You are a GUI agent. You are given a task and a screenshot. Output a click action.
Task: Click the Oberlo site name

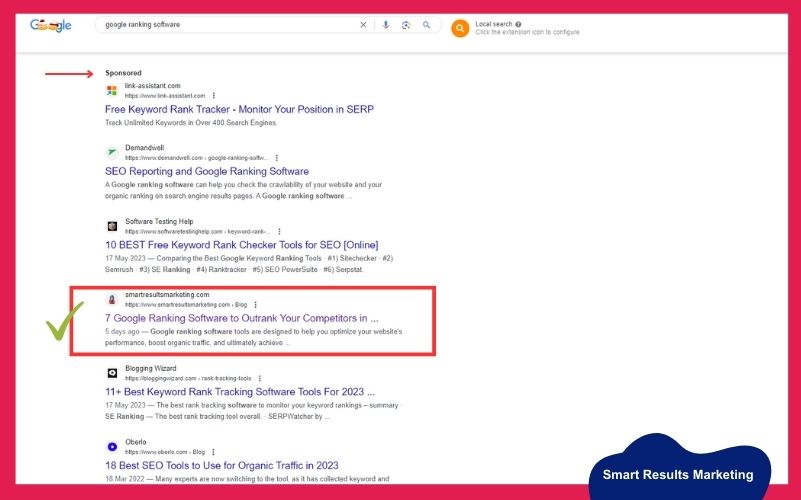pyautogui.click(x=135, y=442)
